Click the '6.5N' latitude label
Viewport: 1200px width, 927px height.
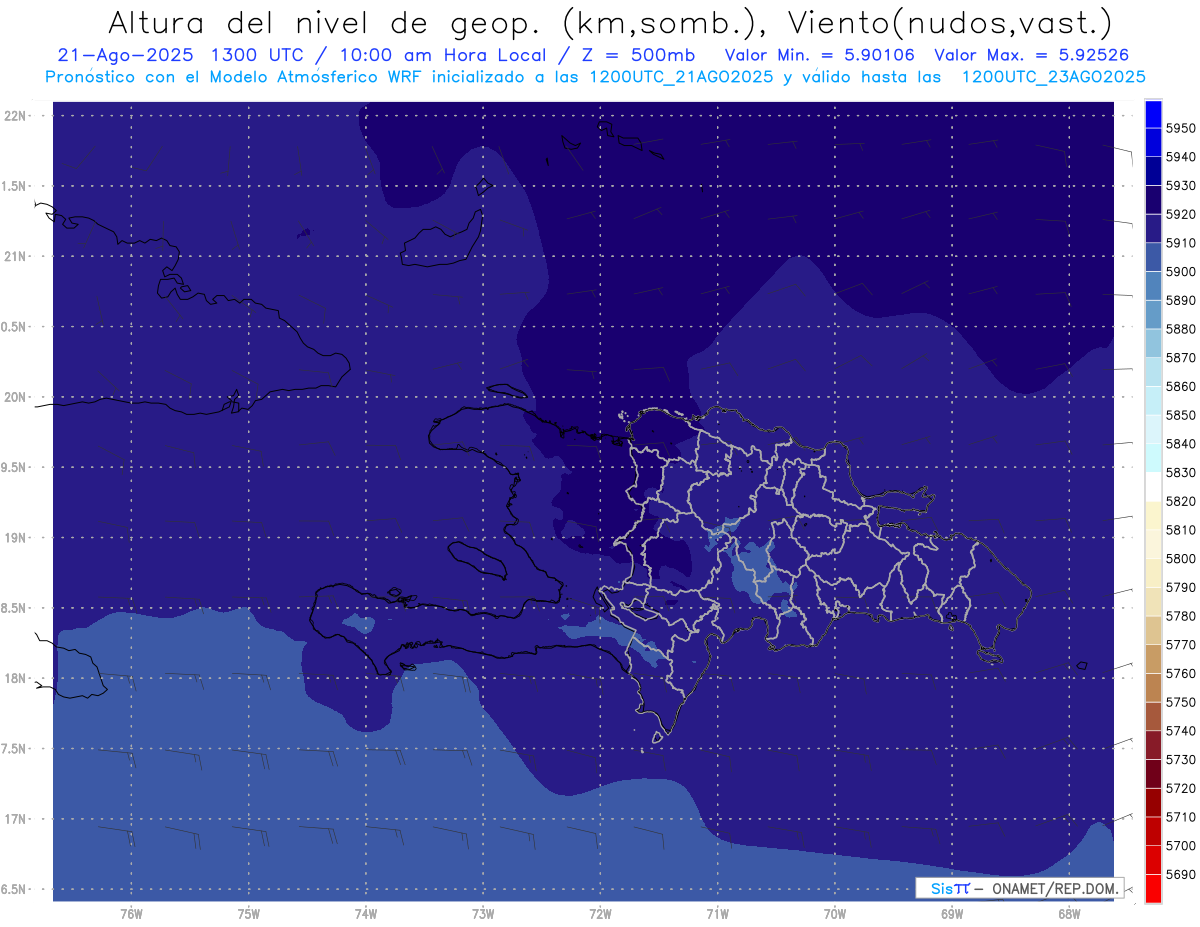[15, 890]
